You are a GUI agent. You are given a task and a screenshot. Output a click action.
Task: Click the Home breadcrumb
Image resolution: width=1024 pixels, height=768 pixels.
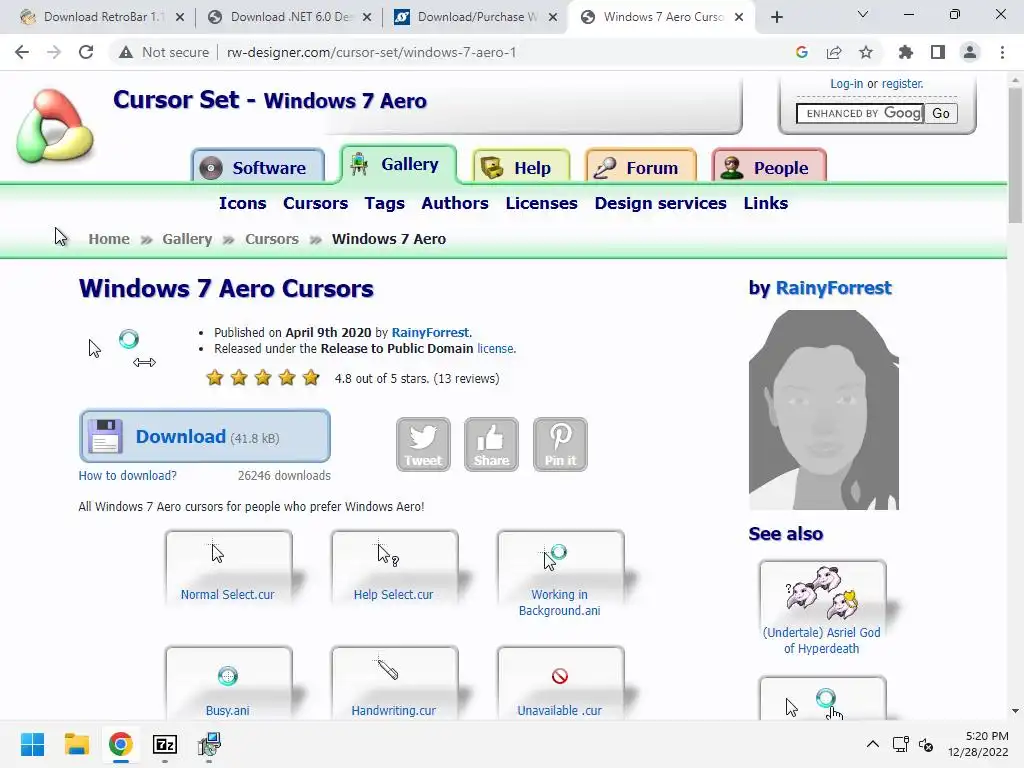pyautogui.click(x=109, y=239)
